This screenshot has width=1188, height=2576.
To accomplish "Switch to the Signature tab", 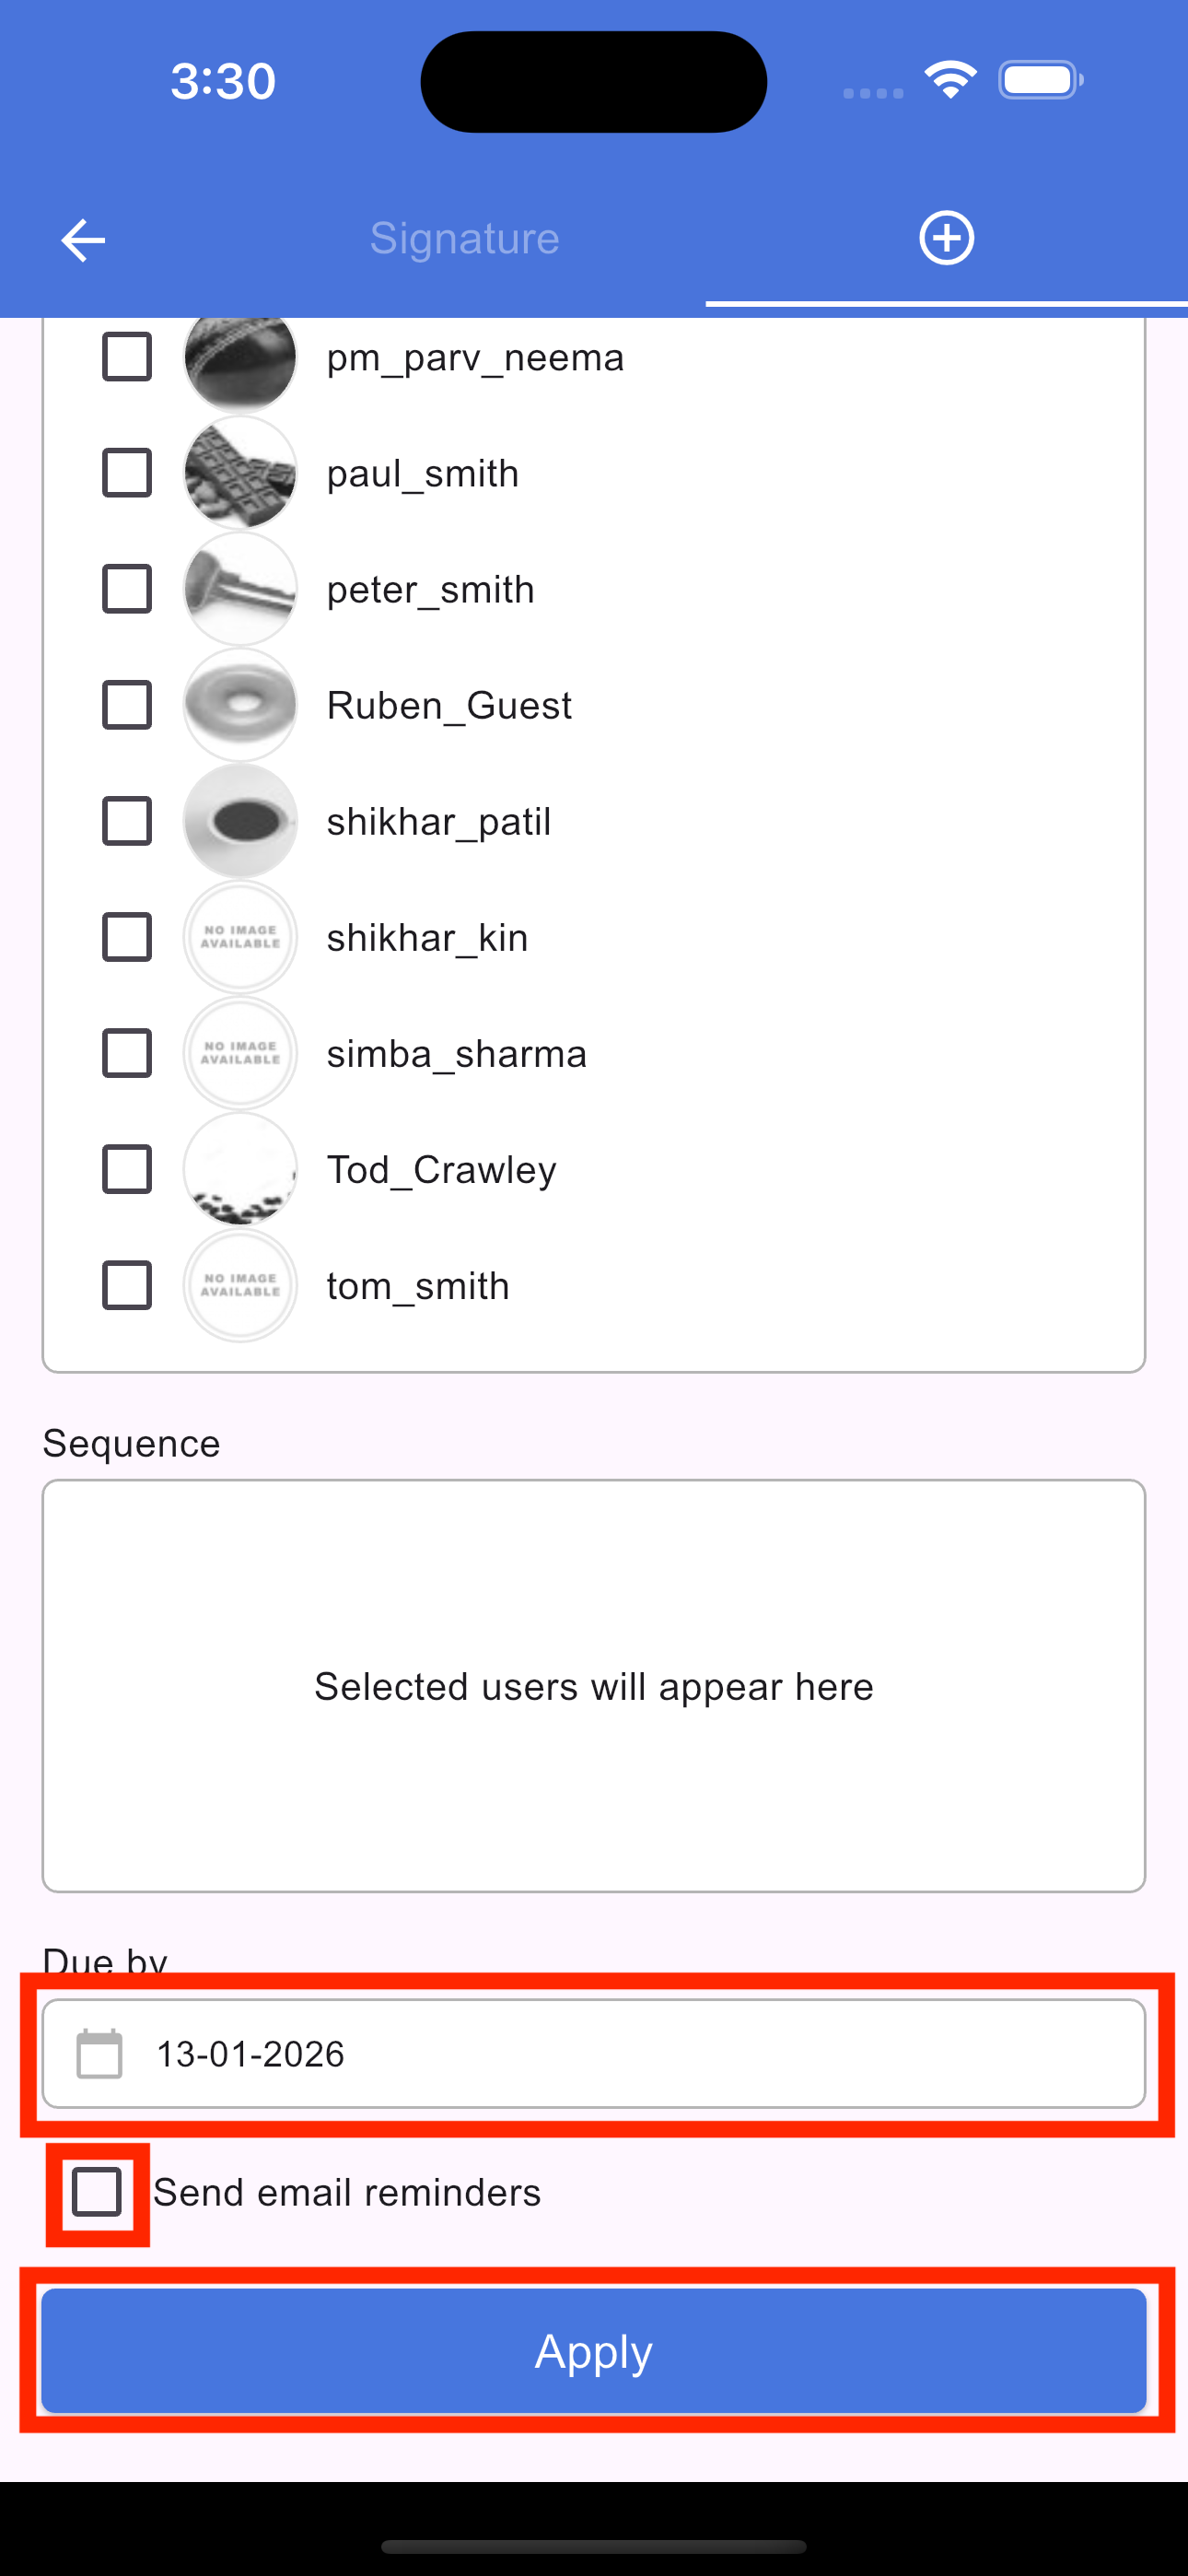I will pyautogui.click(x=464, y=238).
